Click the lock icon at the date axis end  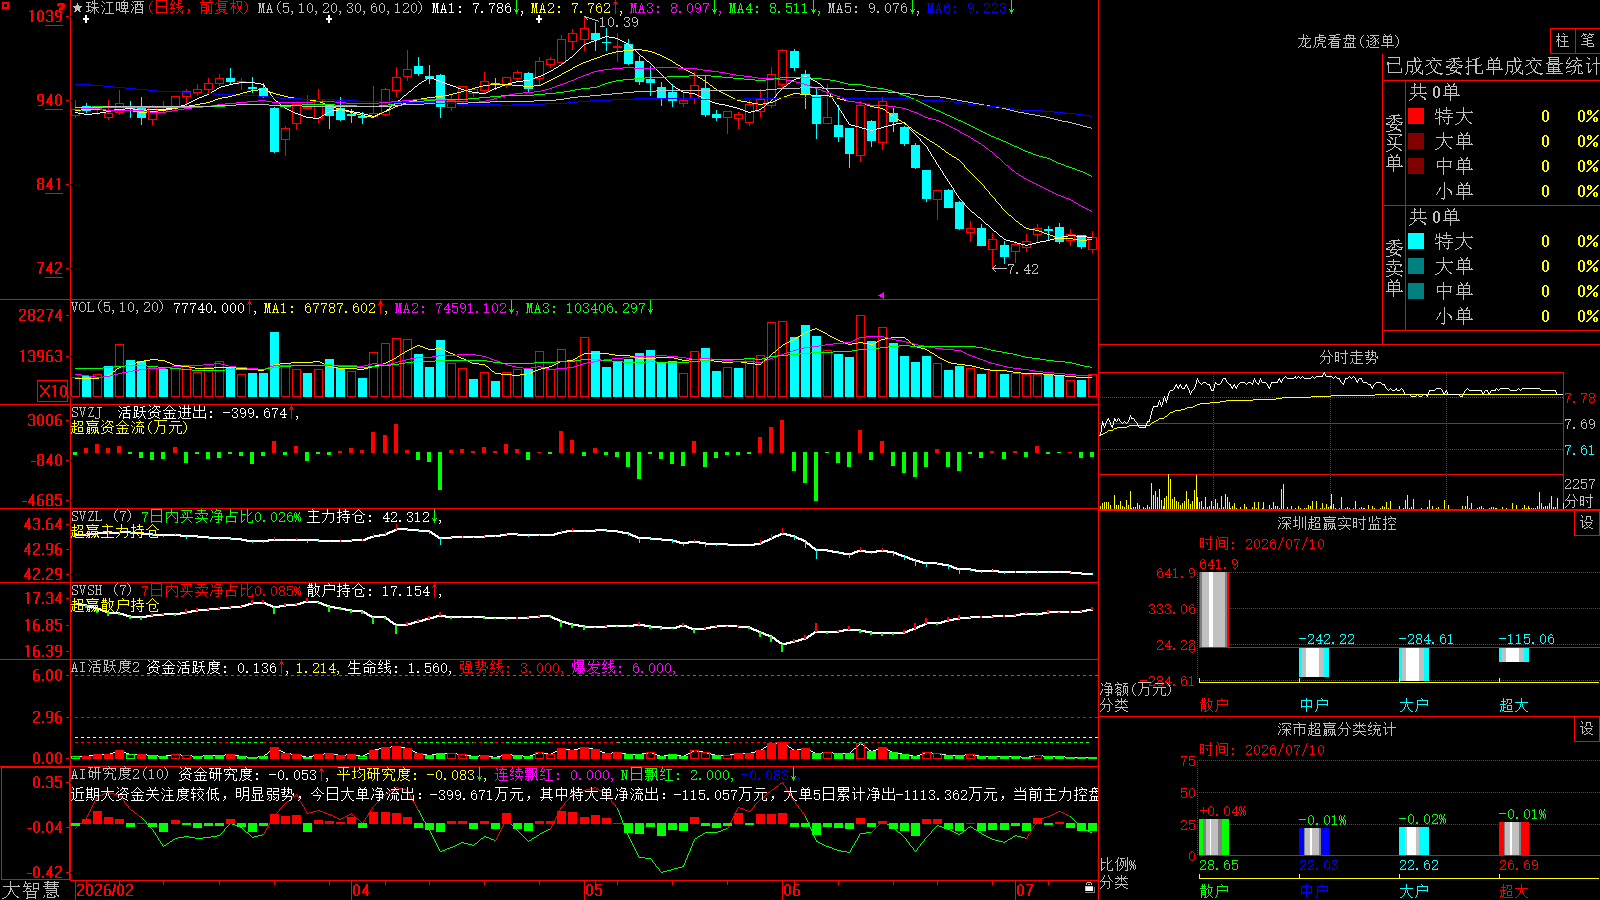tap(1089, 887)
